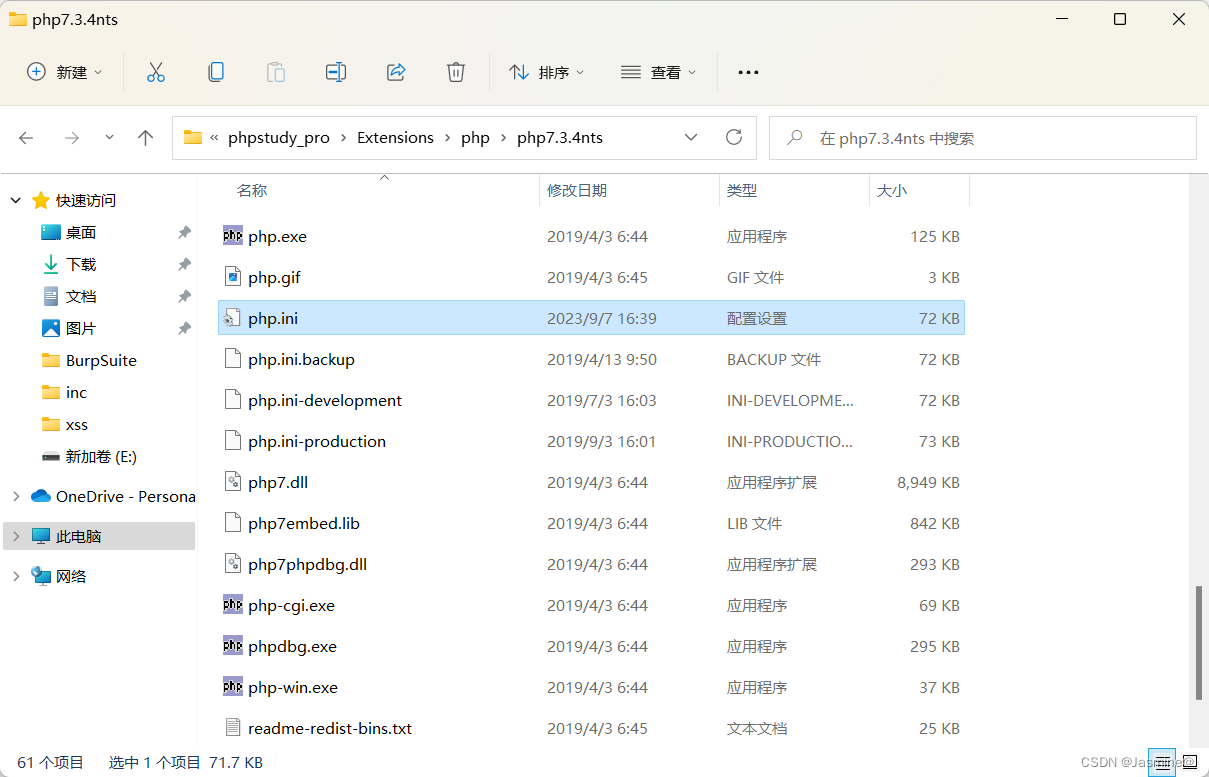Expand 此电脑 in the navigation pane
Screen dimensions: 1209x777
[18, 535]
